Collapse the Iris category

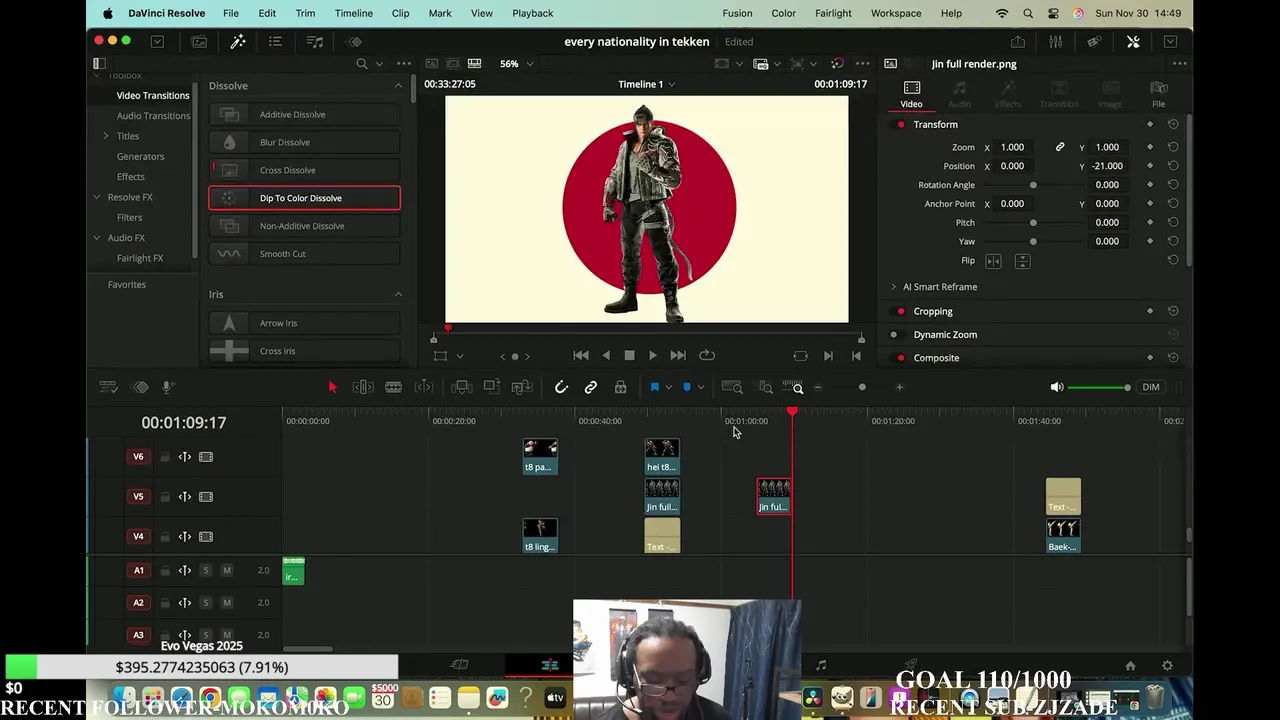point(398,294)
